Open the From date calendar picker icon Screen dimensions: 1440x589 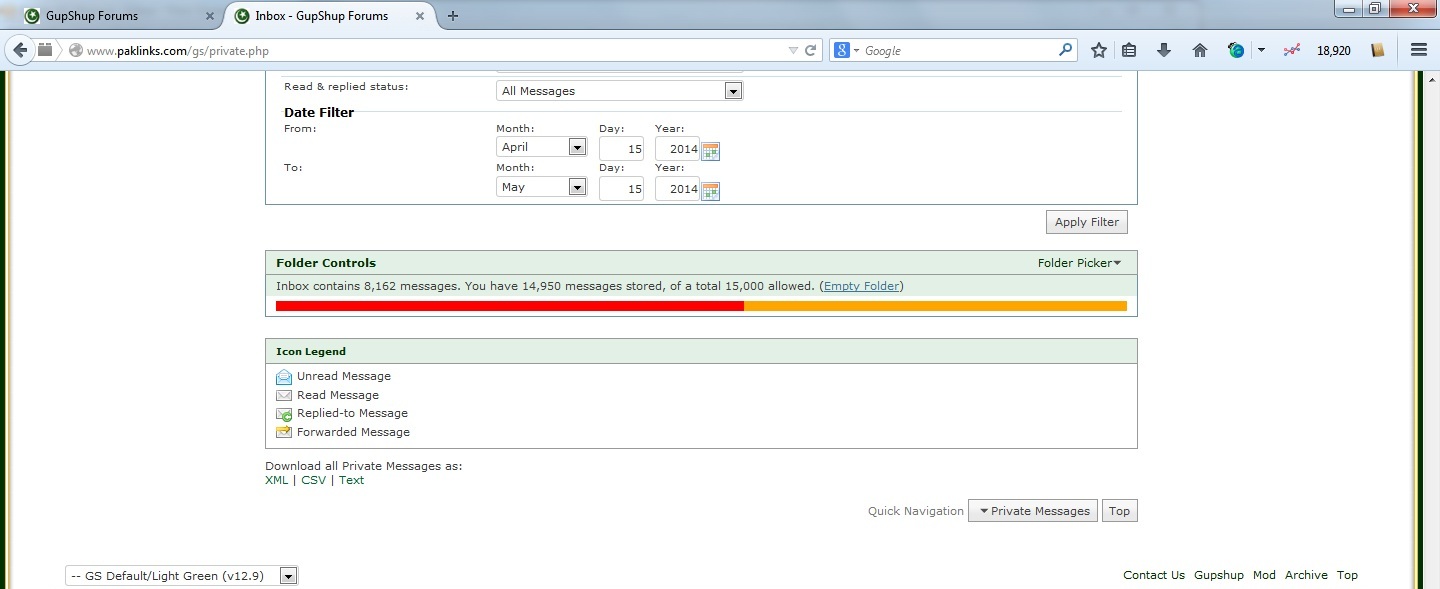[711, 152]
